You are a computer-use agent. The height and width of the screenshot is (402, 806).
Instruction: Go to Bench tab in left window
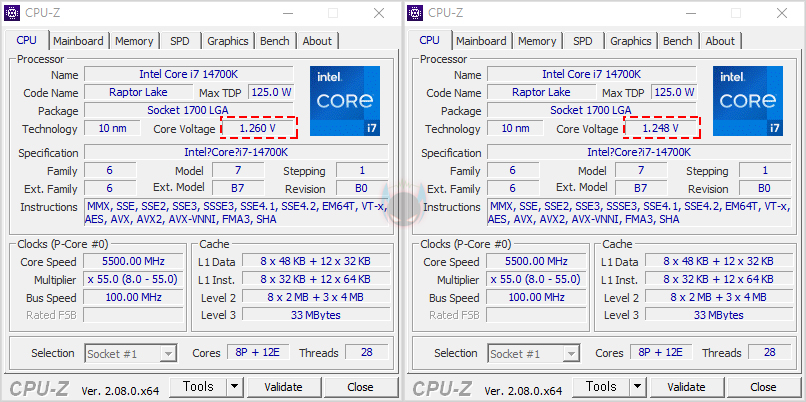[274, 41]
